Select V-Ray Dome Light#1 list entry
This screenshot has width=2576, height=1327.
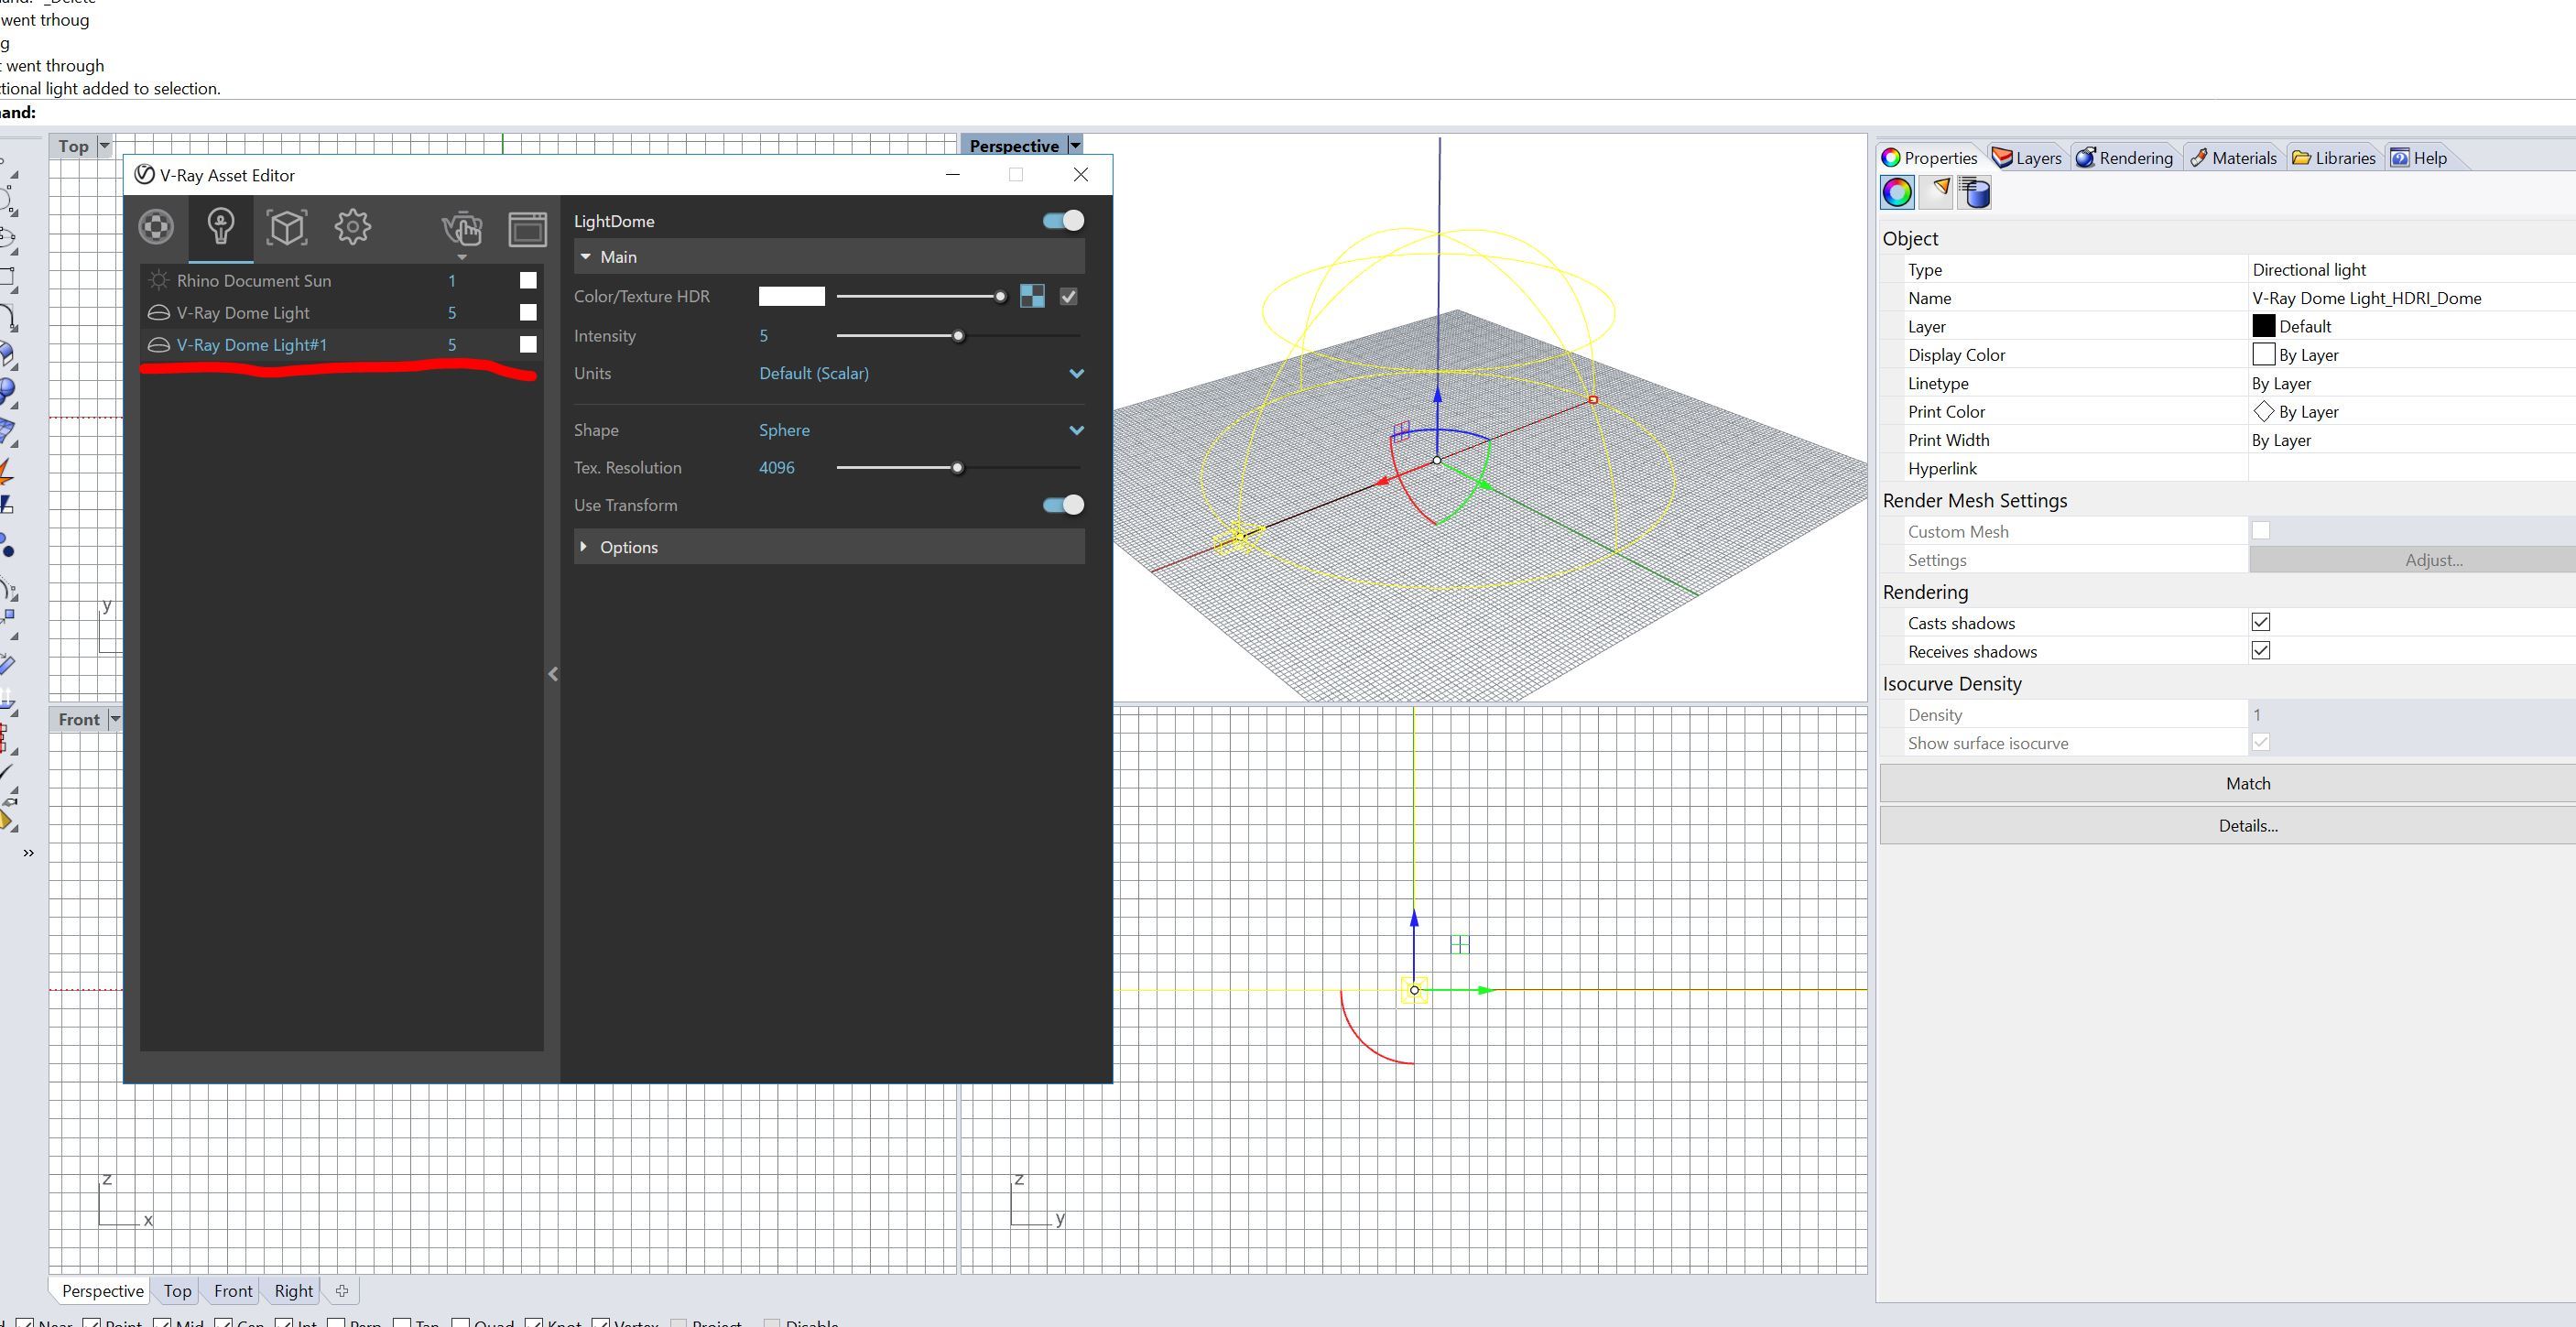tap(342, 345)
